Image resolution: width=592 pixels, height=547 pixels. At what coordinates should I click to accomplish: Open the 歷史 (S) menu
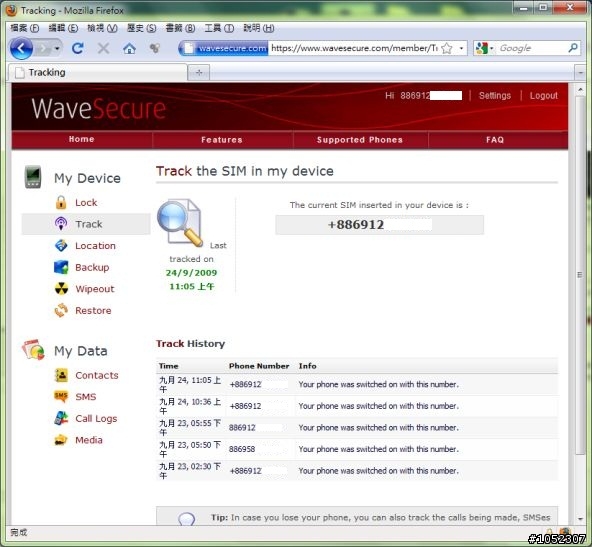click(141, 28)
